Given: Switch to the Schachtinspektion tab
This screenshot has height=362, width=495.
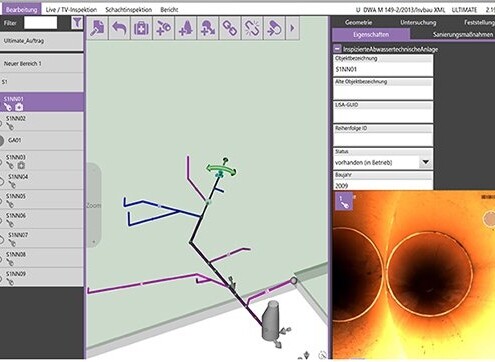Looking at the screenshot, I should (129, 10).
